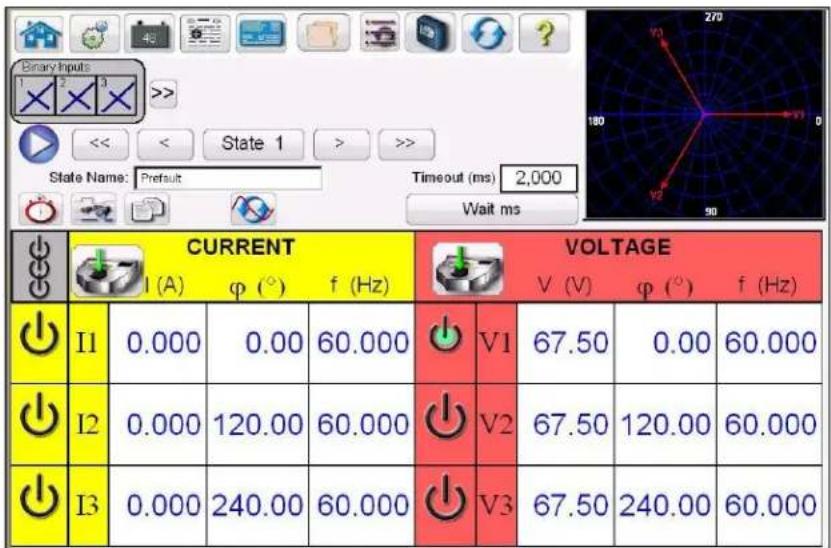Screen dimensions: 831x548
Task: Jump to first state with << button
Action: (100, 144)
